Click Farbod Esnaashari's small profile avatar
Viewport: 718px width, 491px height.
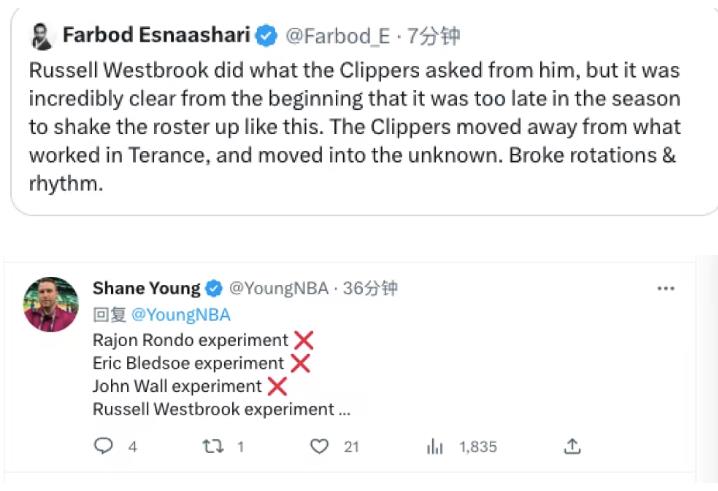coord(40,37)
